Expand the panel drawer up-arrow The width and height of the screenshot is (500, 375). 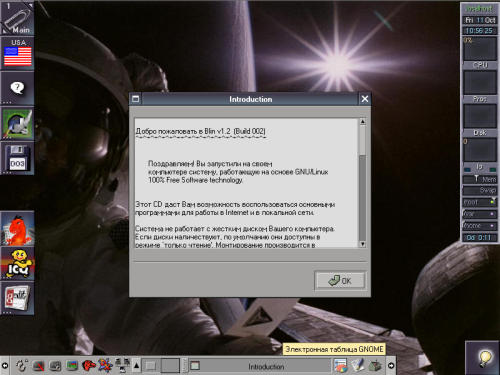coord(136,366)
